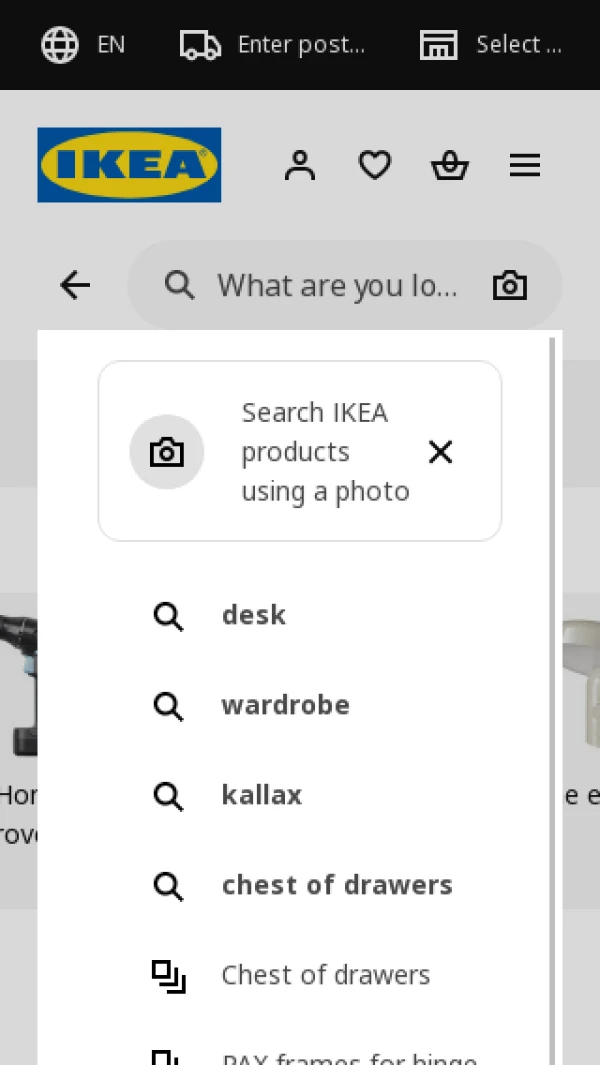This screenshot has height=1065, width=600.
Task: Type in the 'What are you looking for' field
Action: 337,286
